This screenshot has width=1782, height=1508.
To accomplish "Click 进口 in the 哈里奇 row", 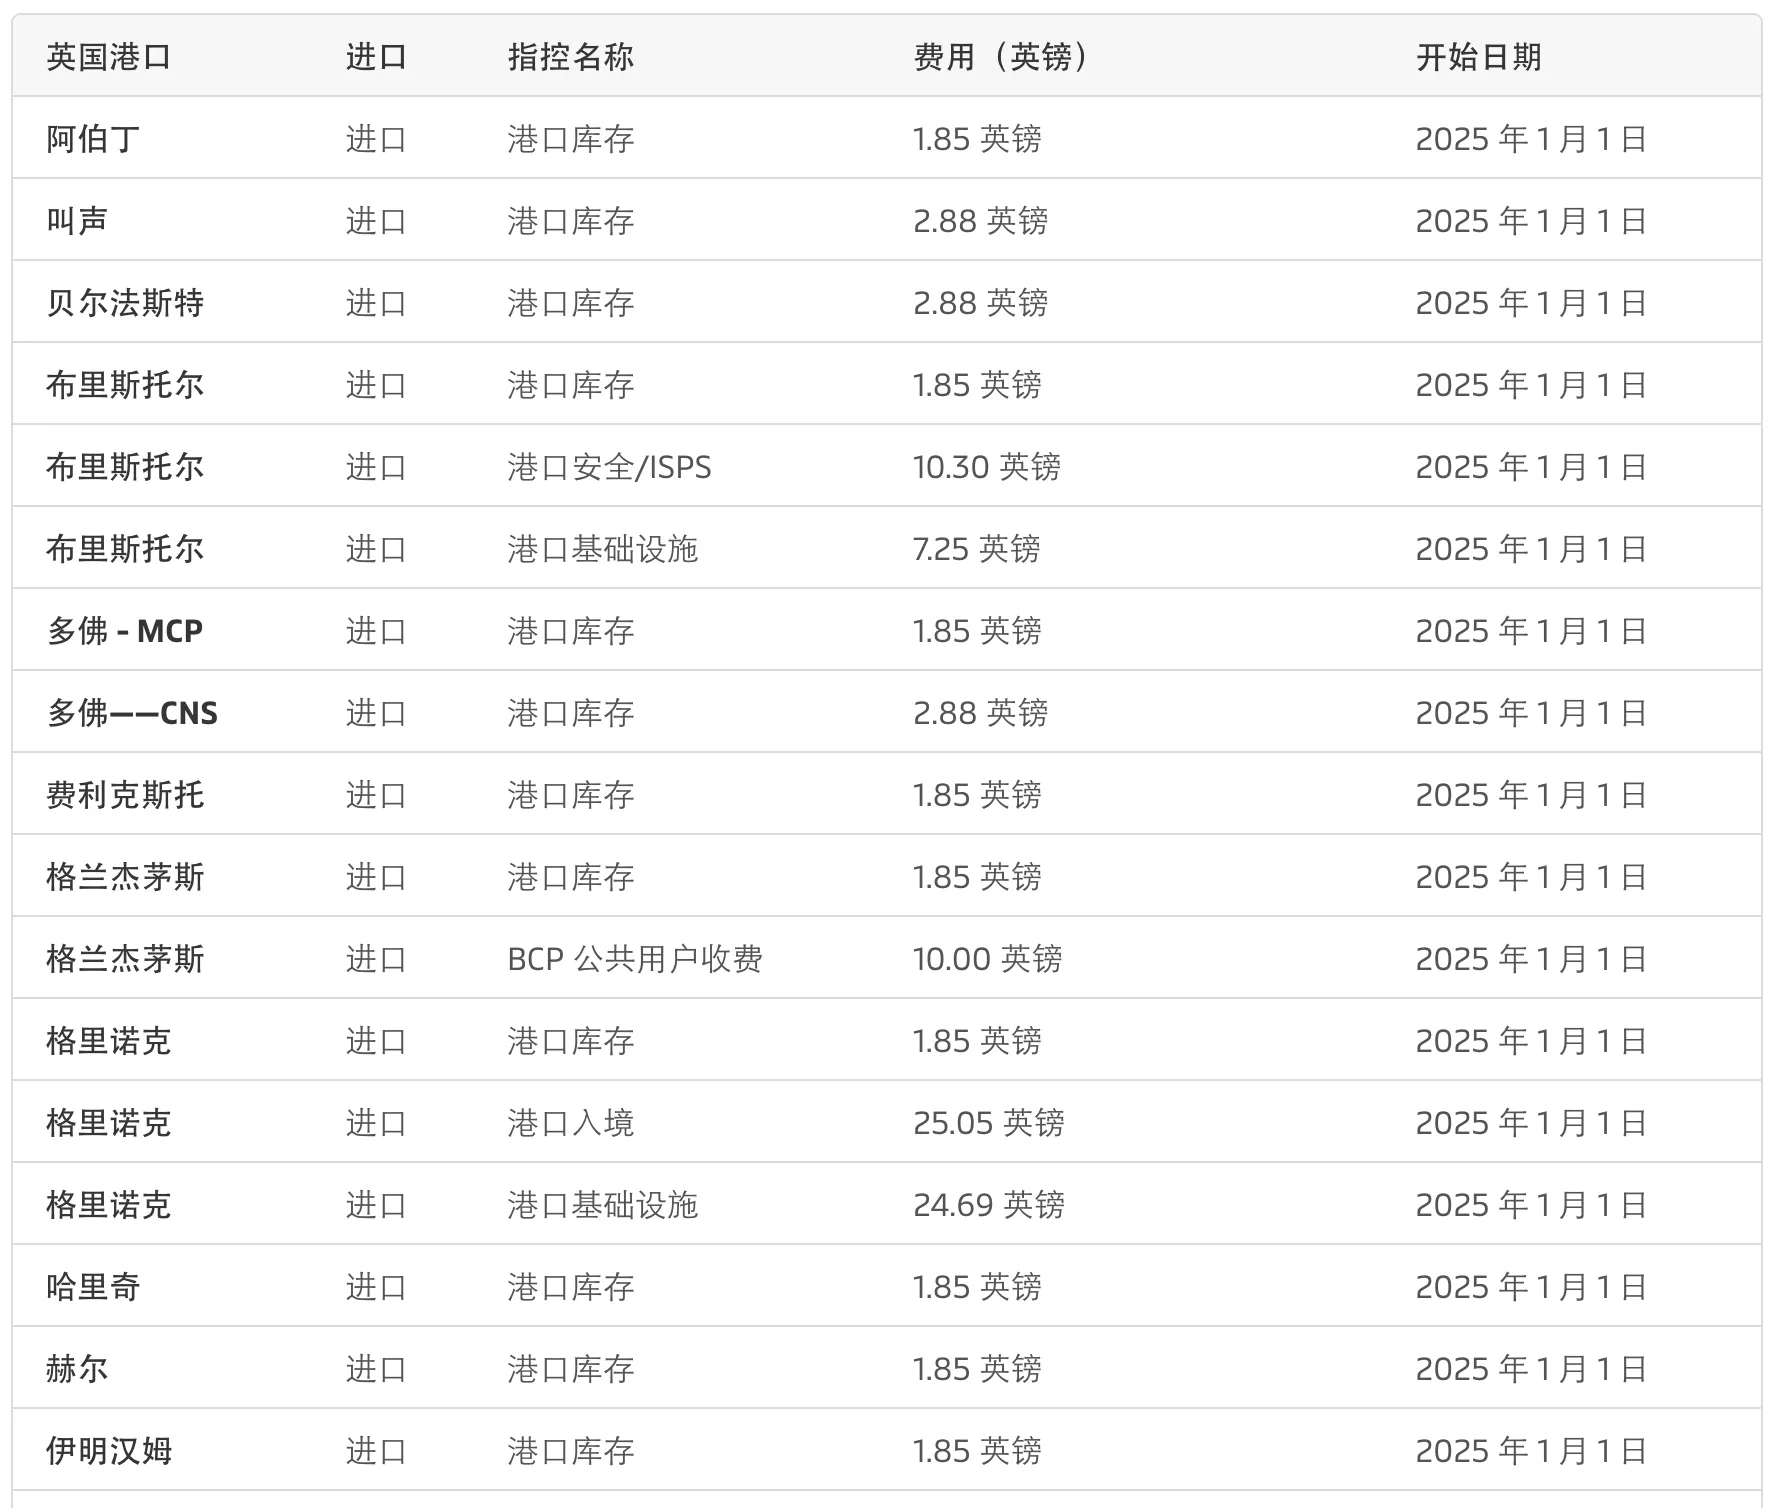I will click(376, 1287).
